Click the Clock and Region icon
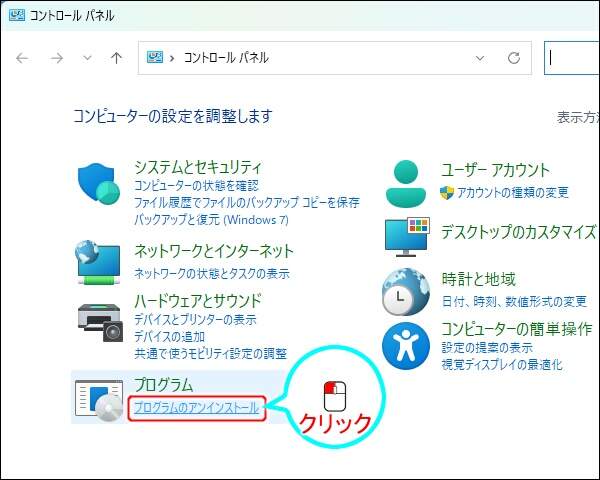The height and width of the screenshot is (480, 600). pos(405,291)
